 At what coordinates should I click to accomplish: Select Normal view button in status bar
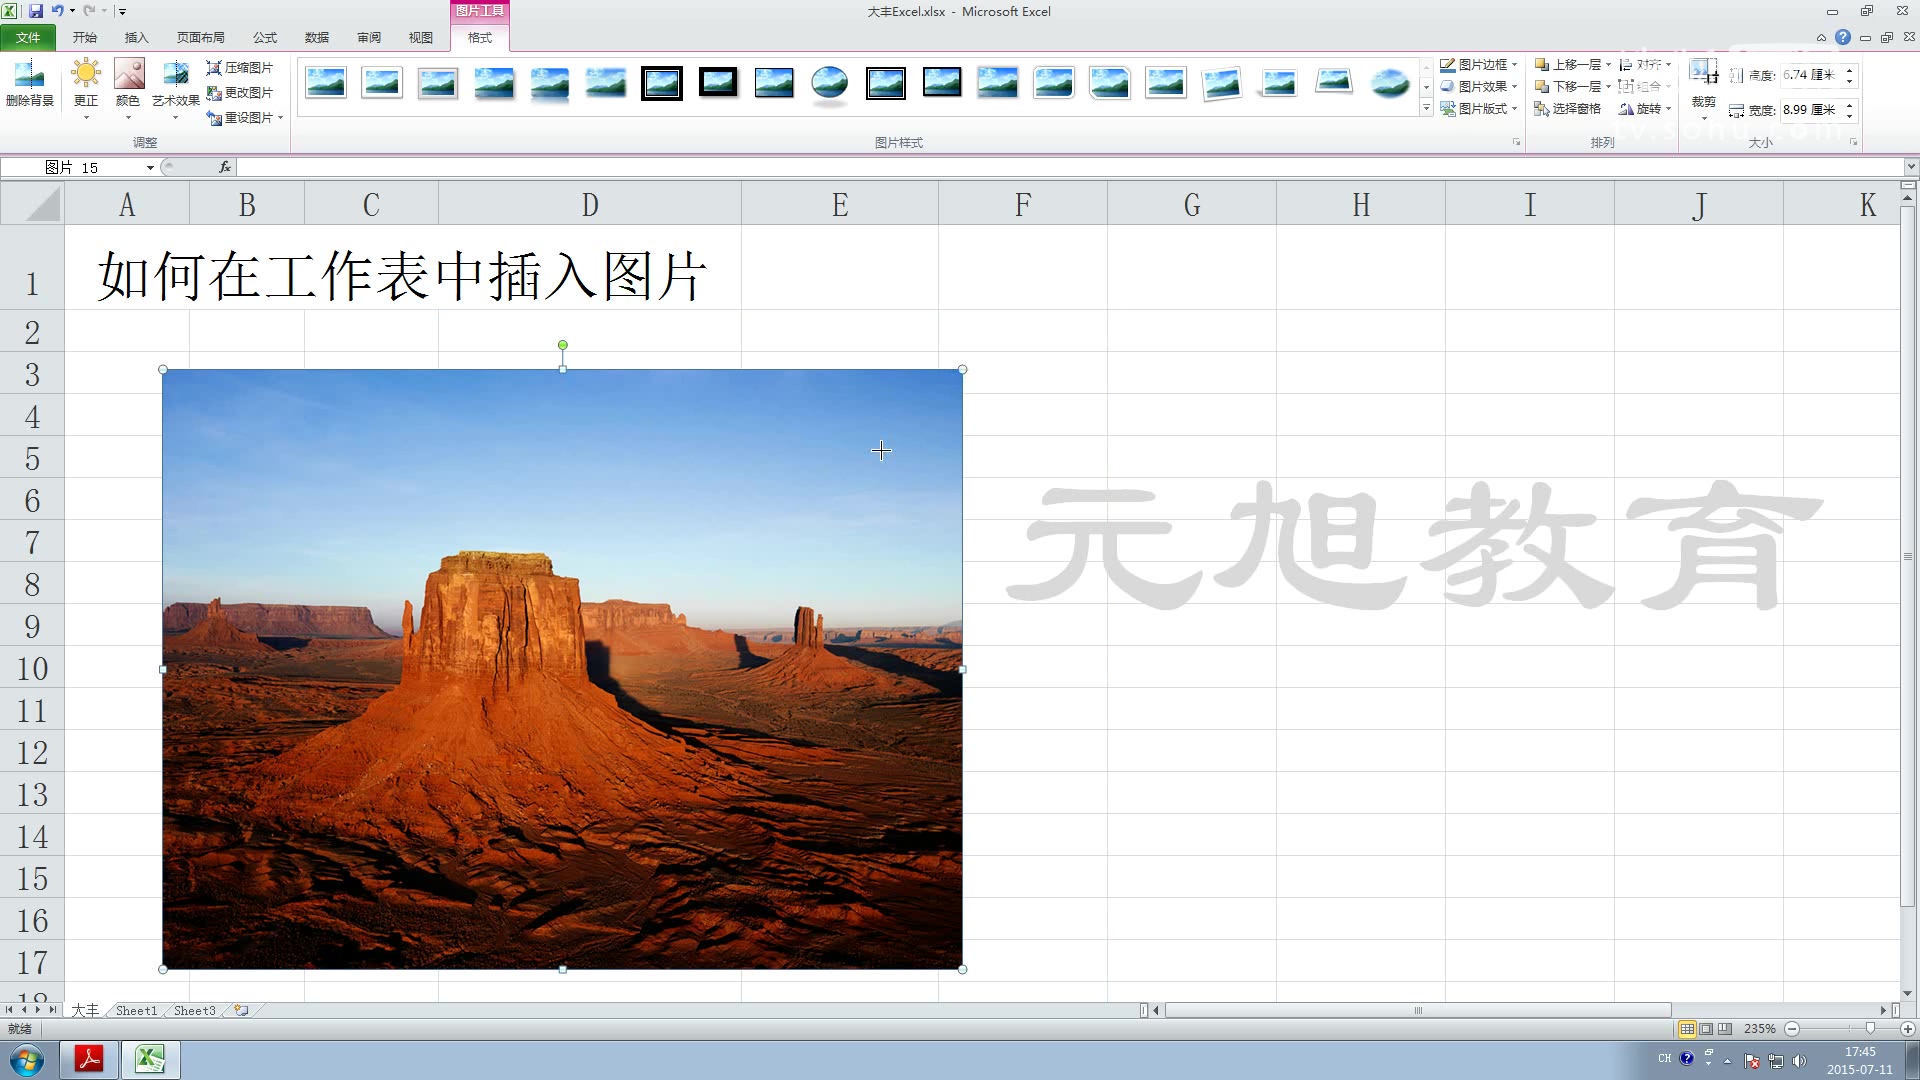coord(1687,1029)
